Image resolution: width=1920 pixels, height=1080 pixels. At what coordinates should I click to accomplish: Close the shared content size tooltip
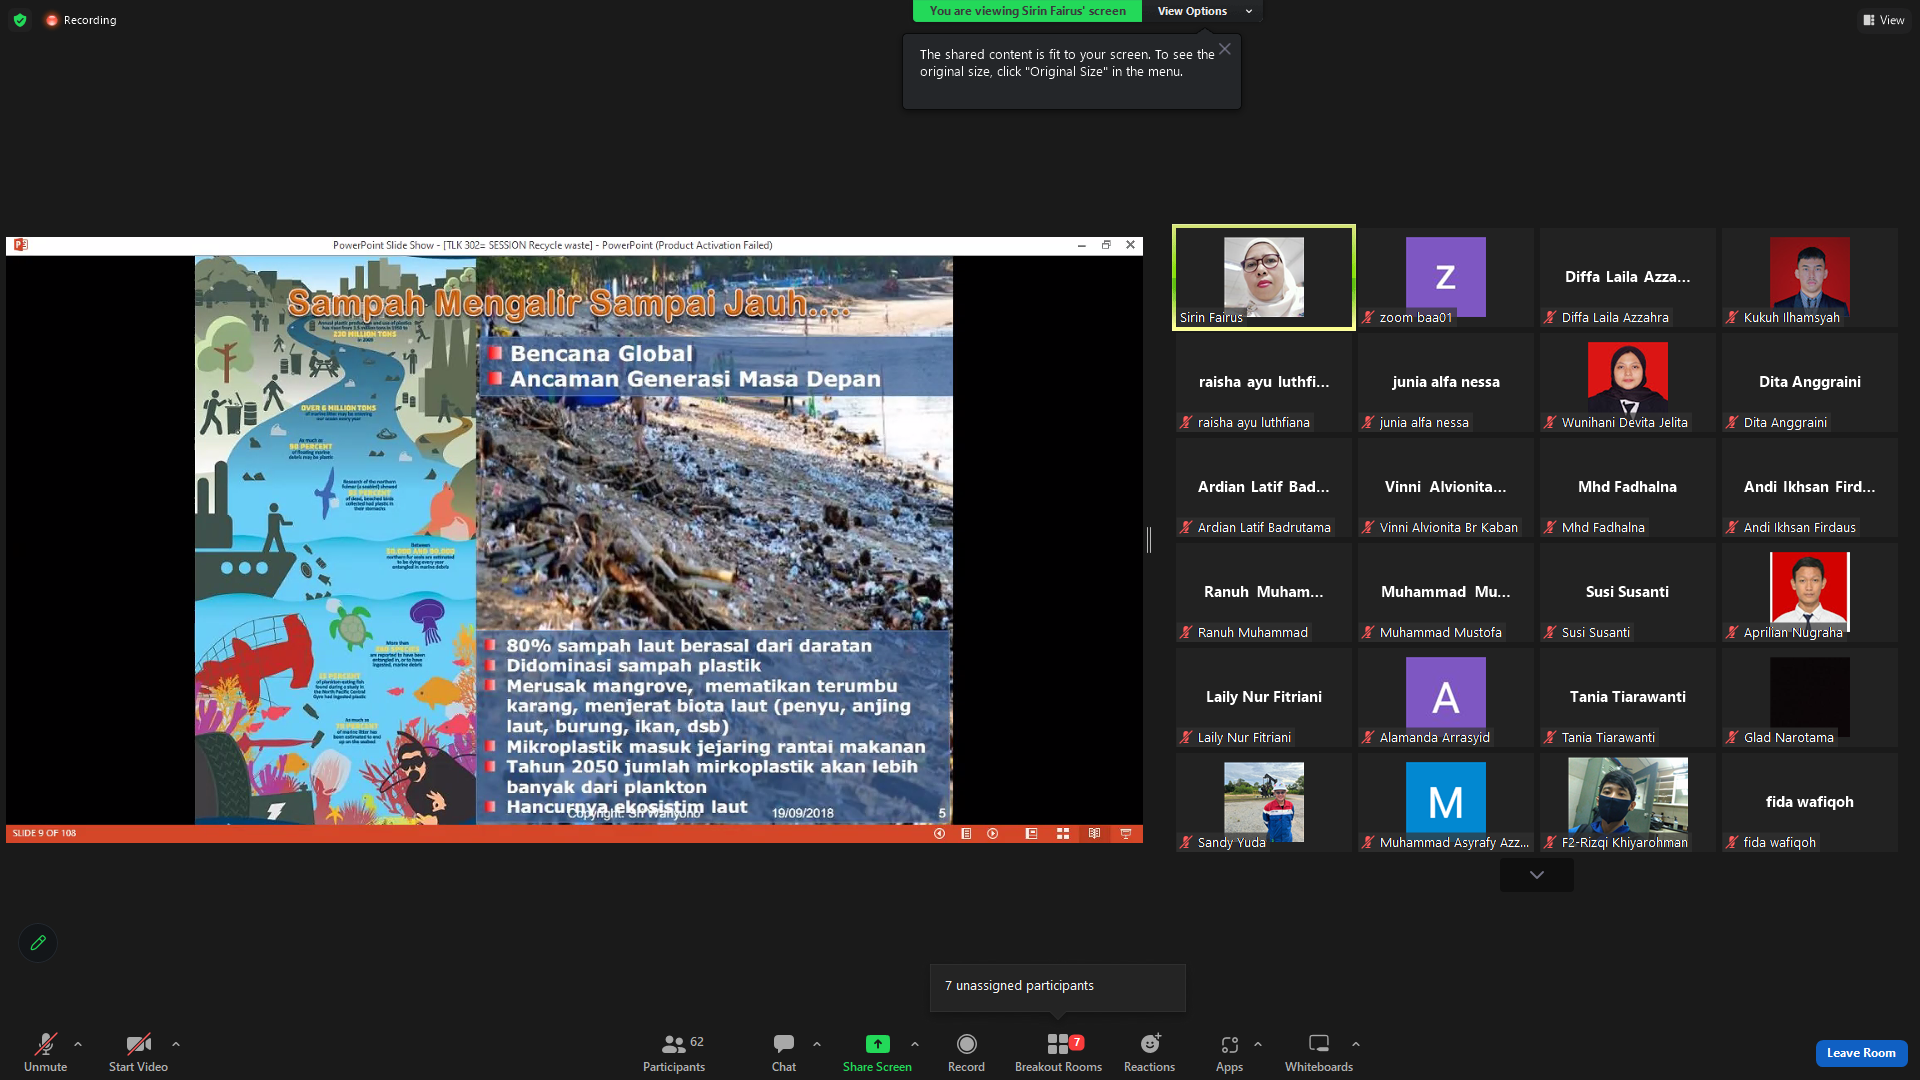point(1225,49)
